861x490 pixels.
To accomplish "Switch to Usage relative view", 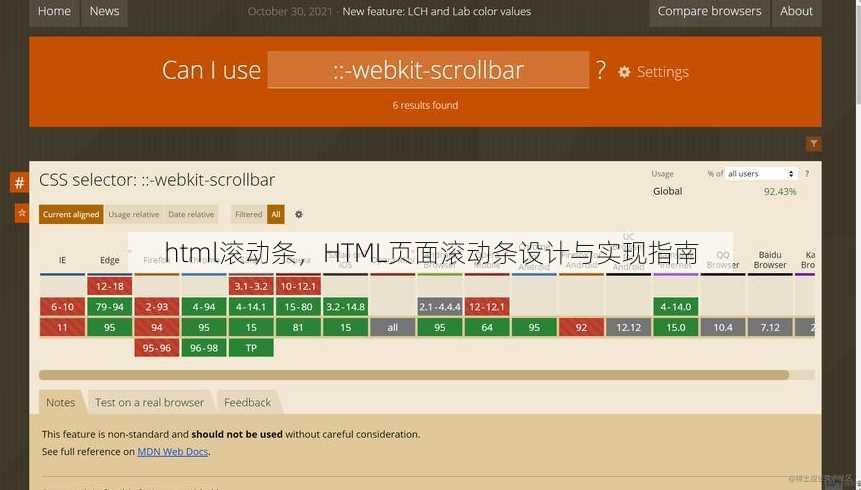I will (133, 214).
